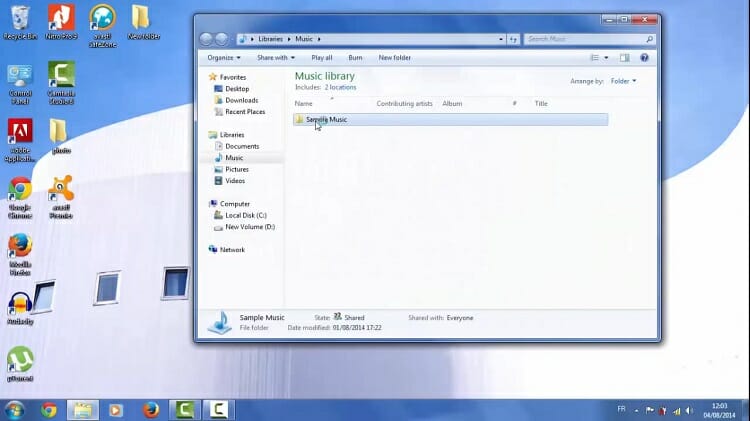Open address bar previous locations dropdown
The height and width of the screenshot is (421, 750).
[501, 39]
